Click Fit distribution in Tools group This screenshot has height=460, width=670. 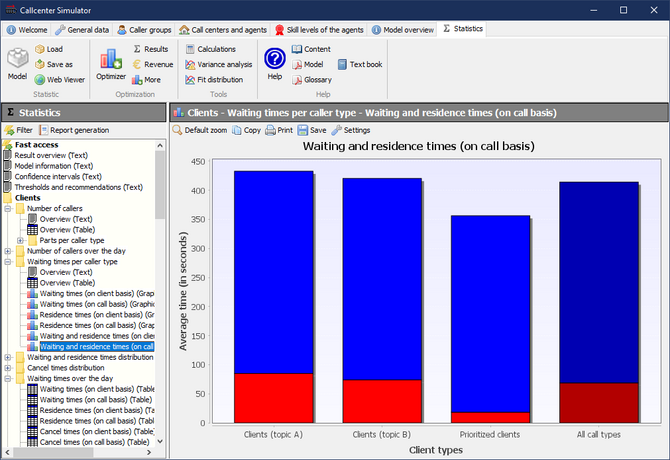[217, 80]
